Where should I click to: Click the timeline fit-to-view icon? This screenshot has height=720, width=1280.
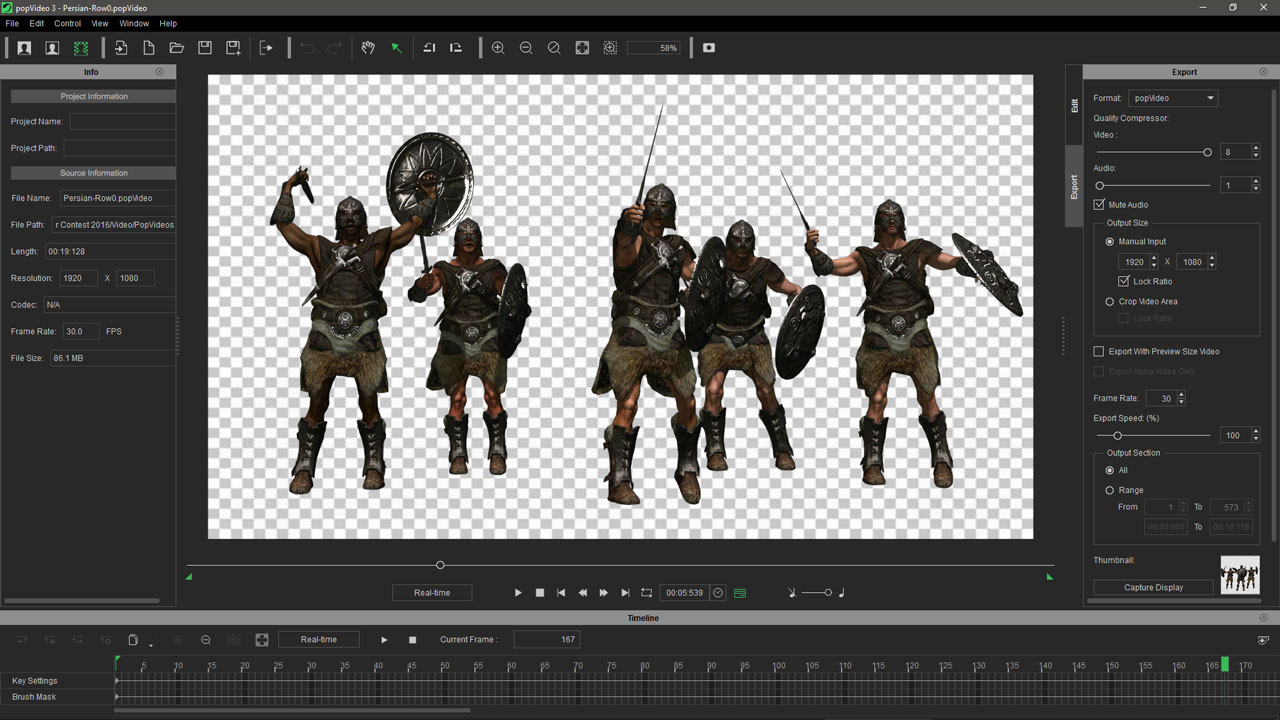[262, 640]
